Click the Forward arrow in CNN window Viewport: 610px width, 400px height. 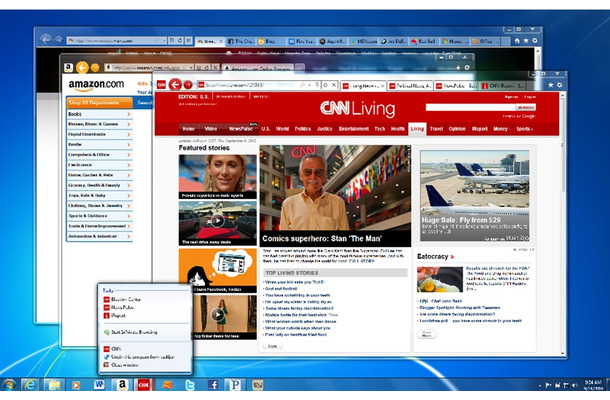188,84
